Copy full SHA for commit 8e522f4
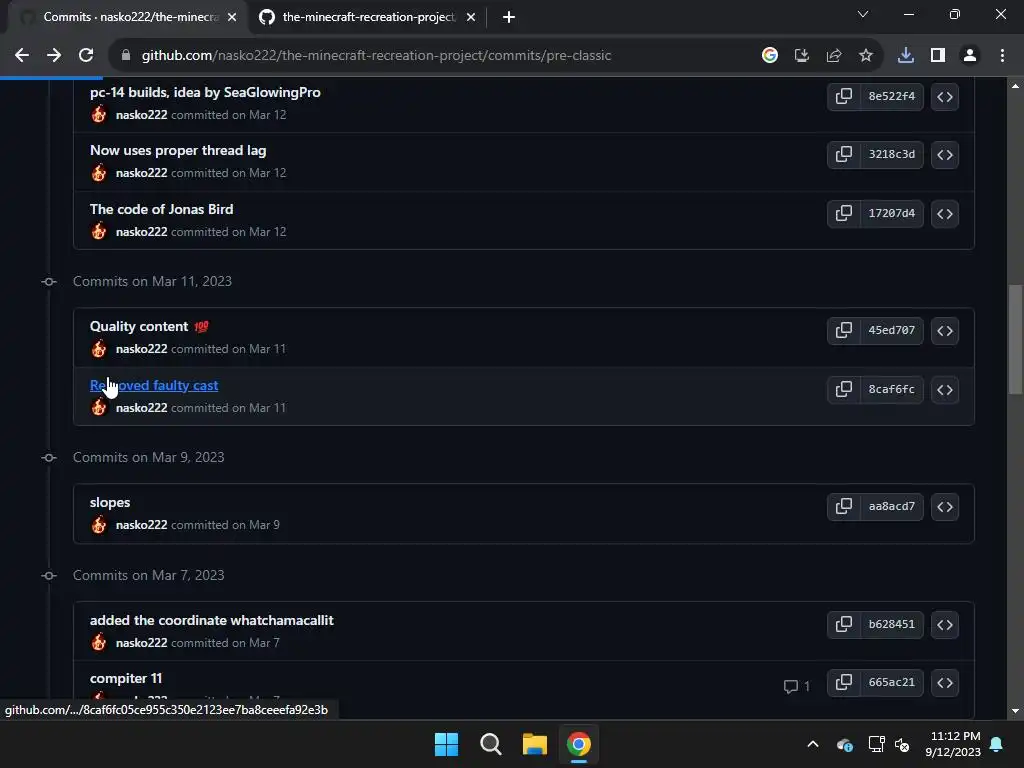 (x=843, y=97)
